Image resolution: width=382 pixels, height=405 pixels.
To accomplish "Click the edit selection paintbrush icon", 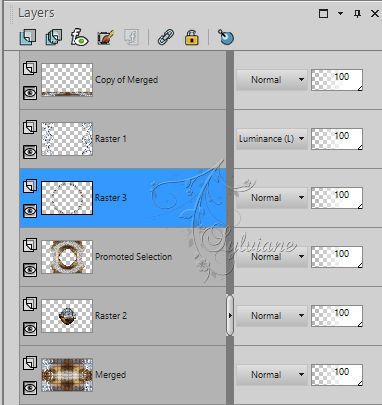I will click(106, 37).
